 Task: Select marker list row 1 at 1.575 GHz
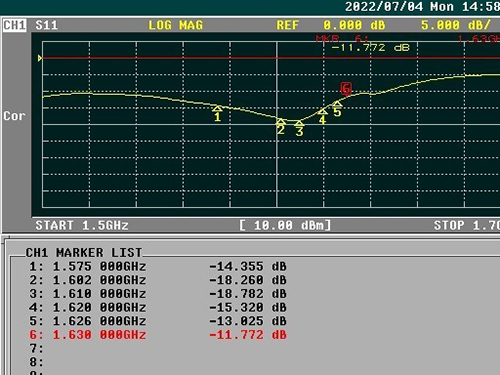pyautogui.click(x=158, y=266)
